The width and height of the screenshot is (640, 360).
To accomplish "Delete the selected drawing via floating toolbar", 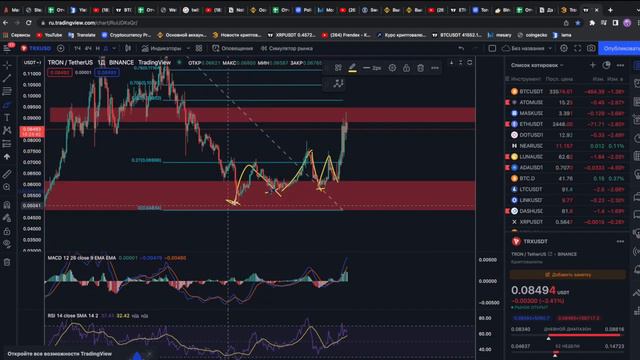I will click(x=420, y=68).
